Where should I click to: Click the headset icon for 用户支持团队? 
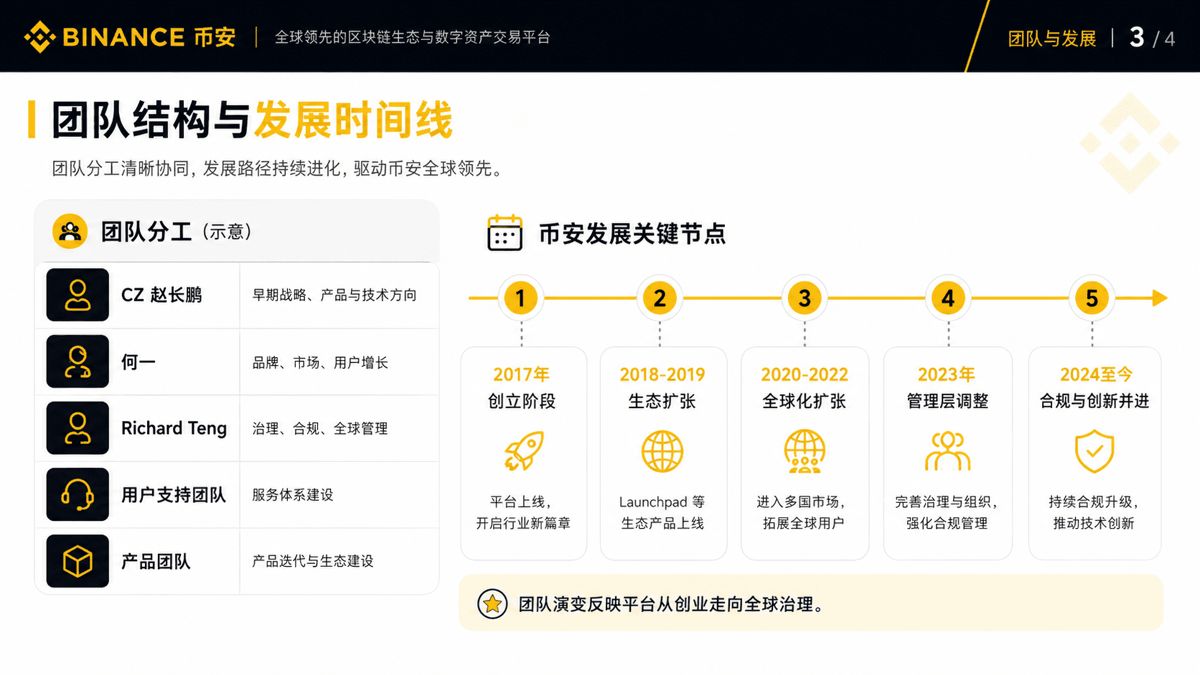point(78,494)
